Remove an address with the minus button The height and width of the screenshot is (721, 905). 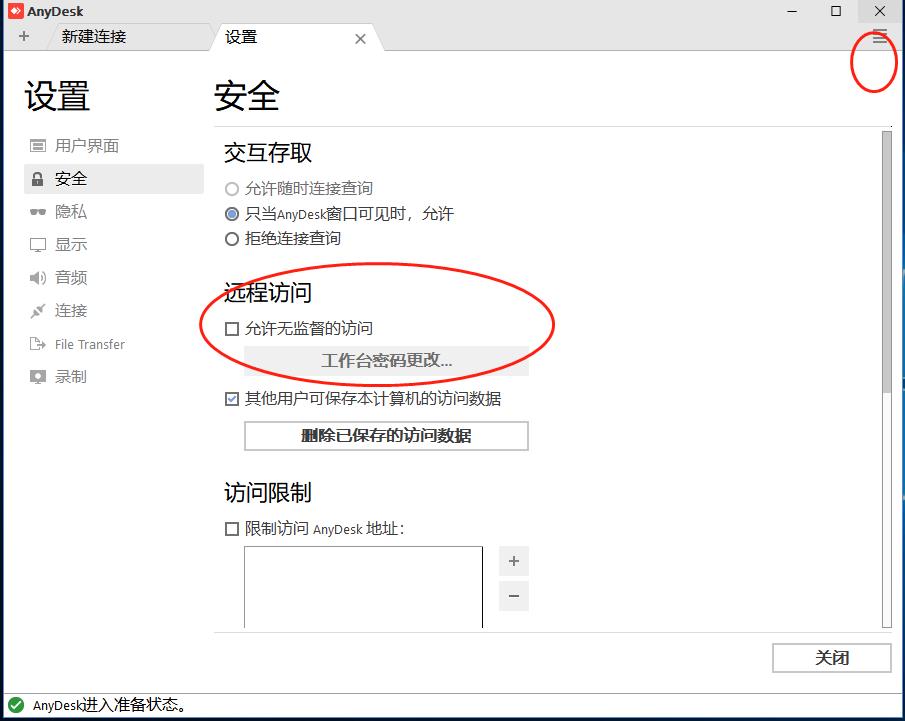point(514,596)
